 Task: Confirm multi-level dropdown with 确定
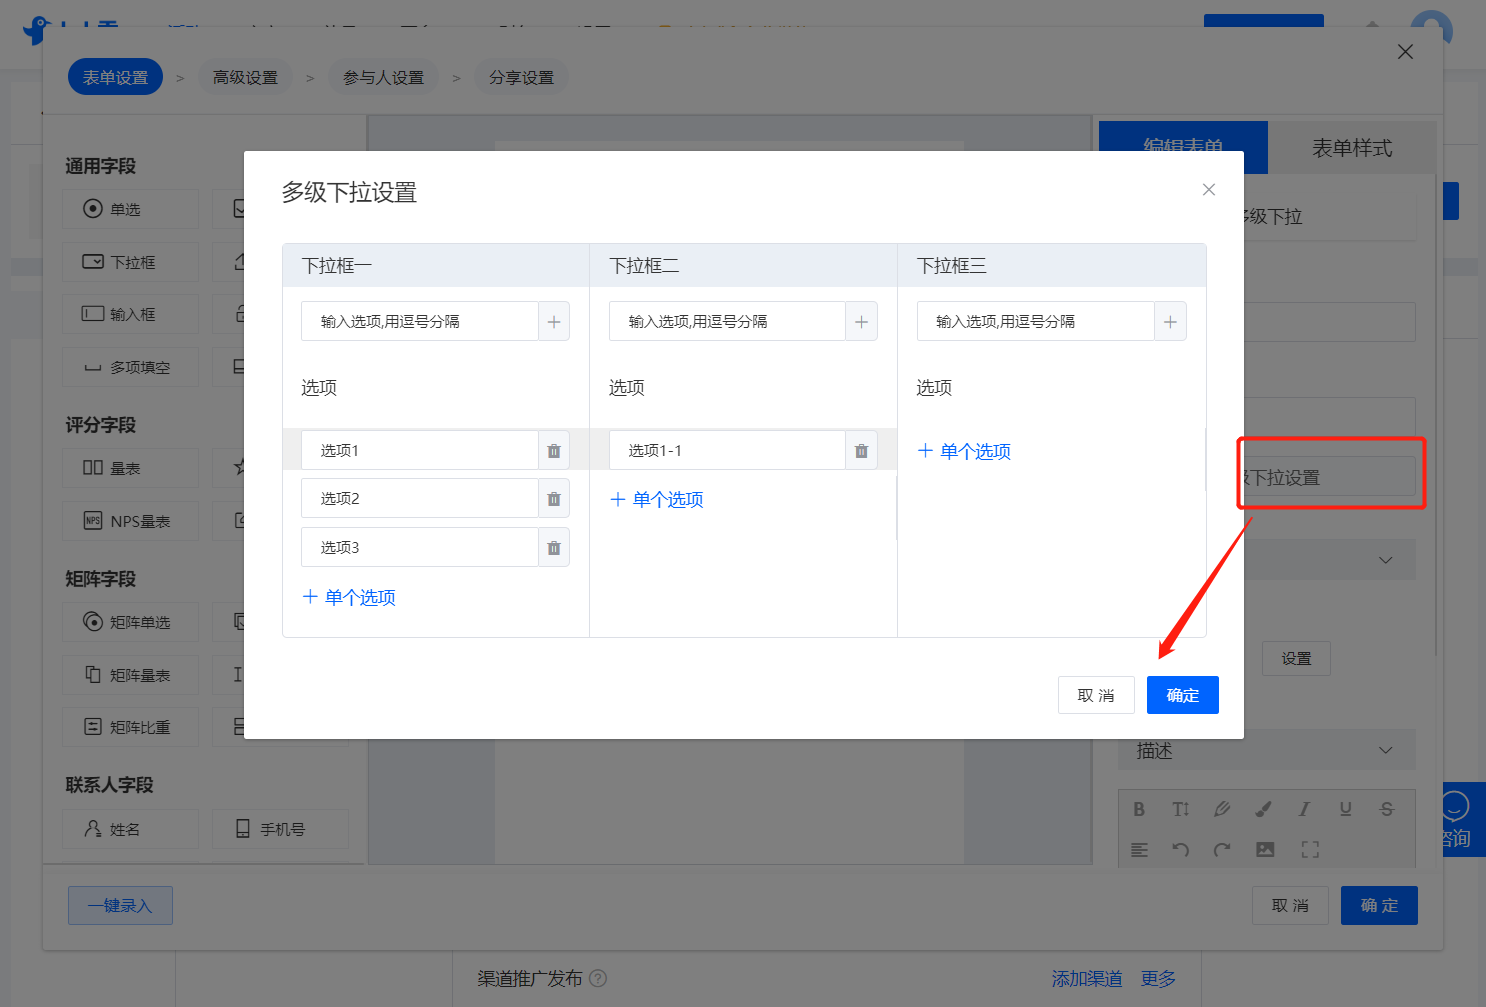tap(1183, 695)
